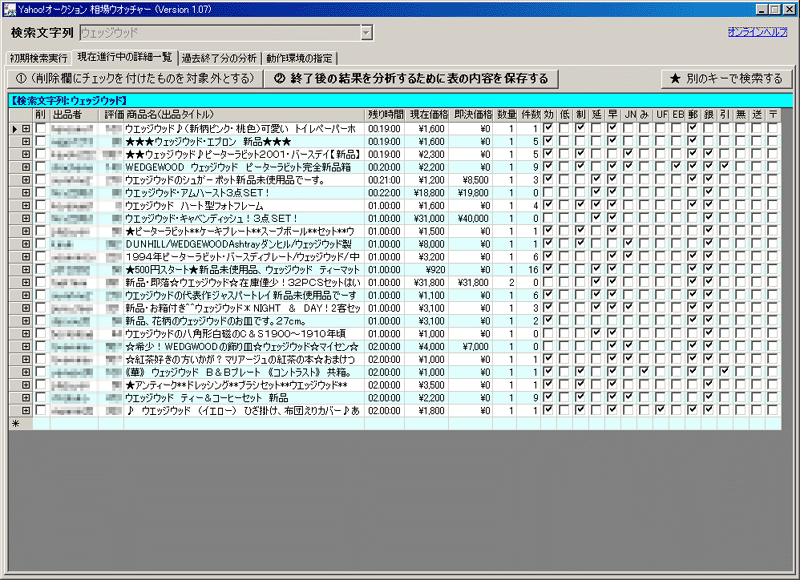The height and width of the screenshot is (580, 800).
Task: Sort by 残り時間 column header
Action: 385,115
